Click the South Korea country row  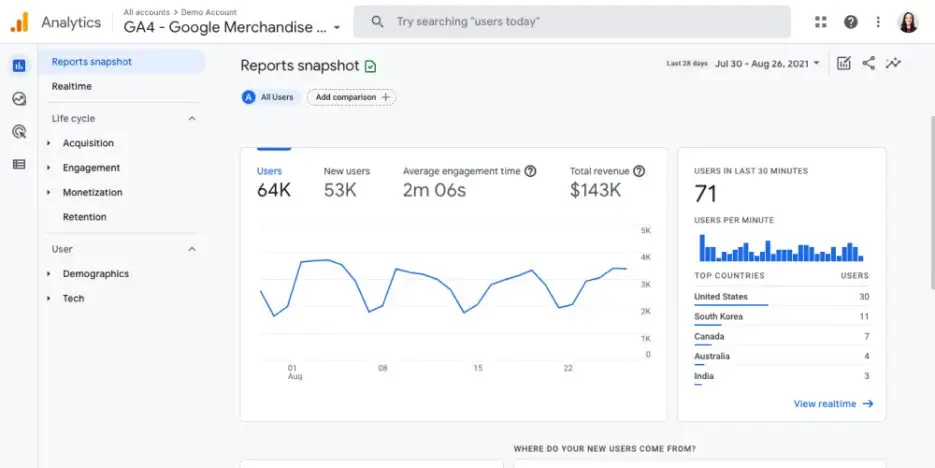(781, 317)
